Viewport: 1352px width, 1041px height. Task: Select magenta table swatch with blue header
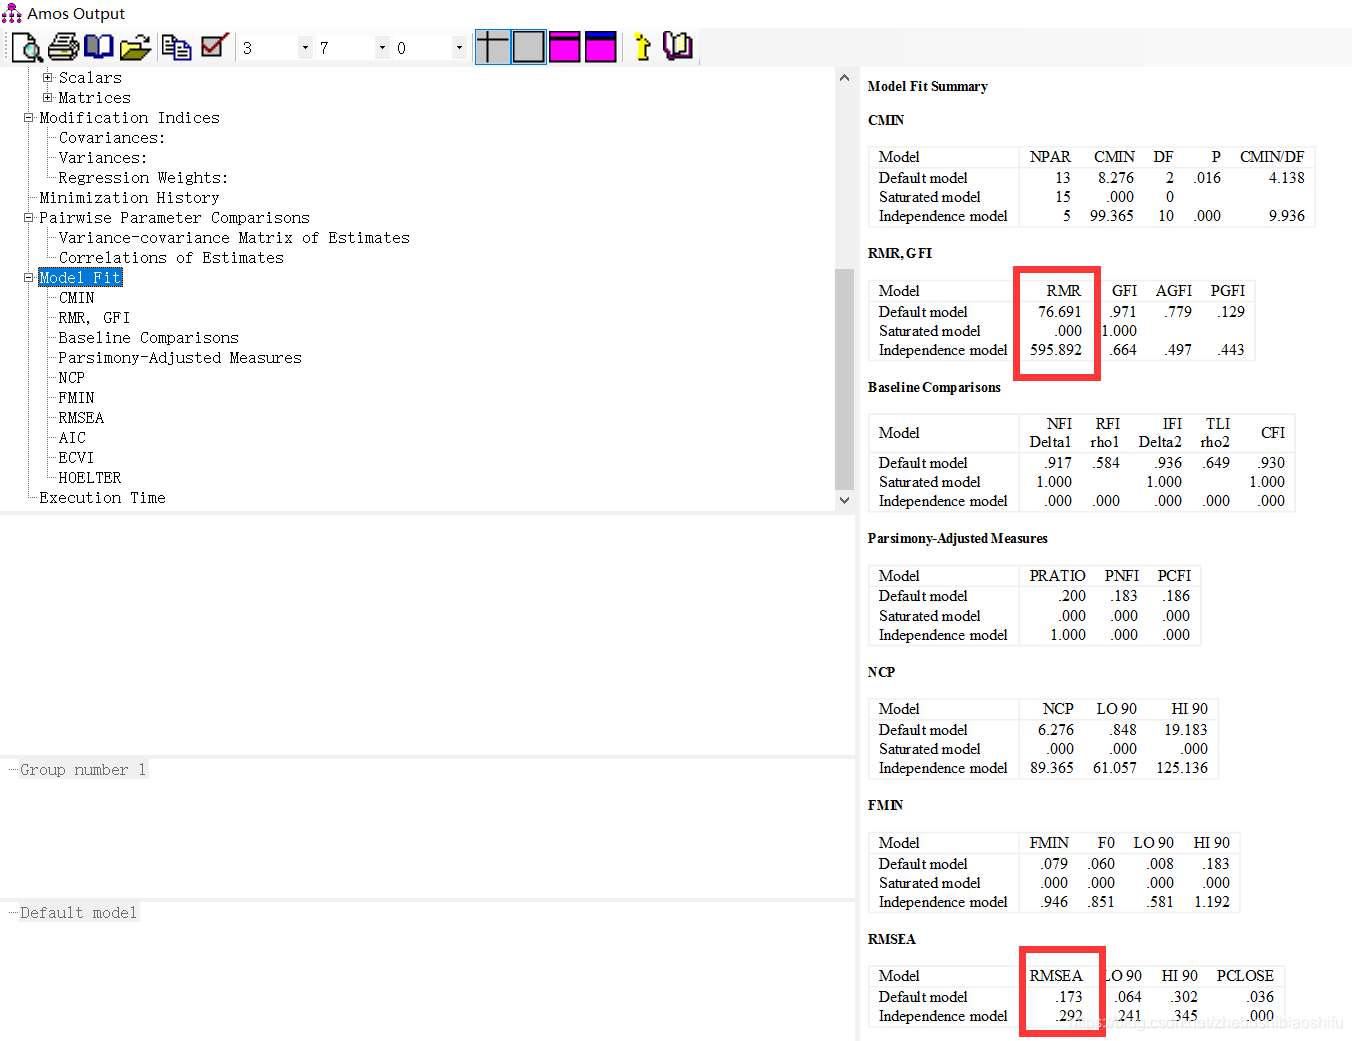tap(601, 47)
